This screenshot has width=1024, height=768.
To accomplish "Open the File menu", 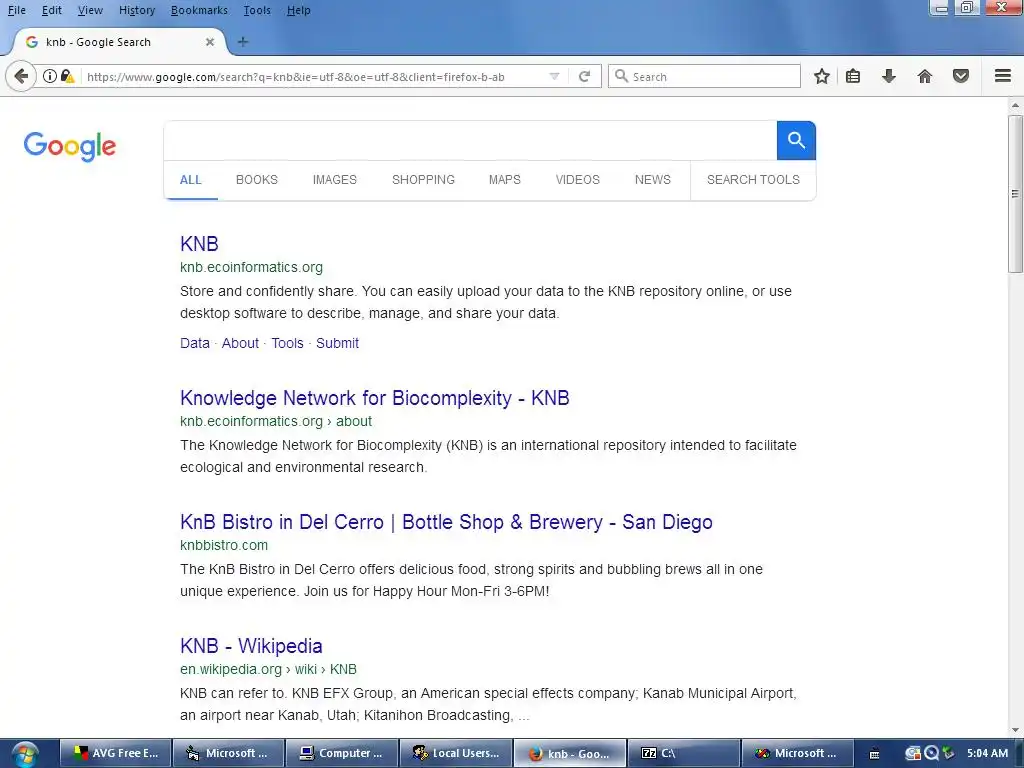I will coord(16,10).
